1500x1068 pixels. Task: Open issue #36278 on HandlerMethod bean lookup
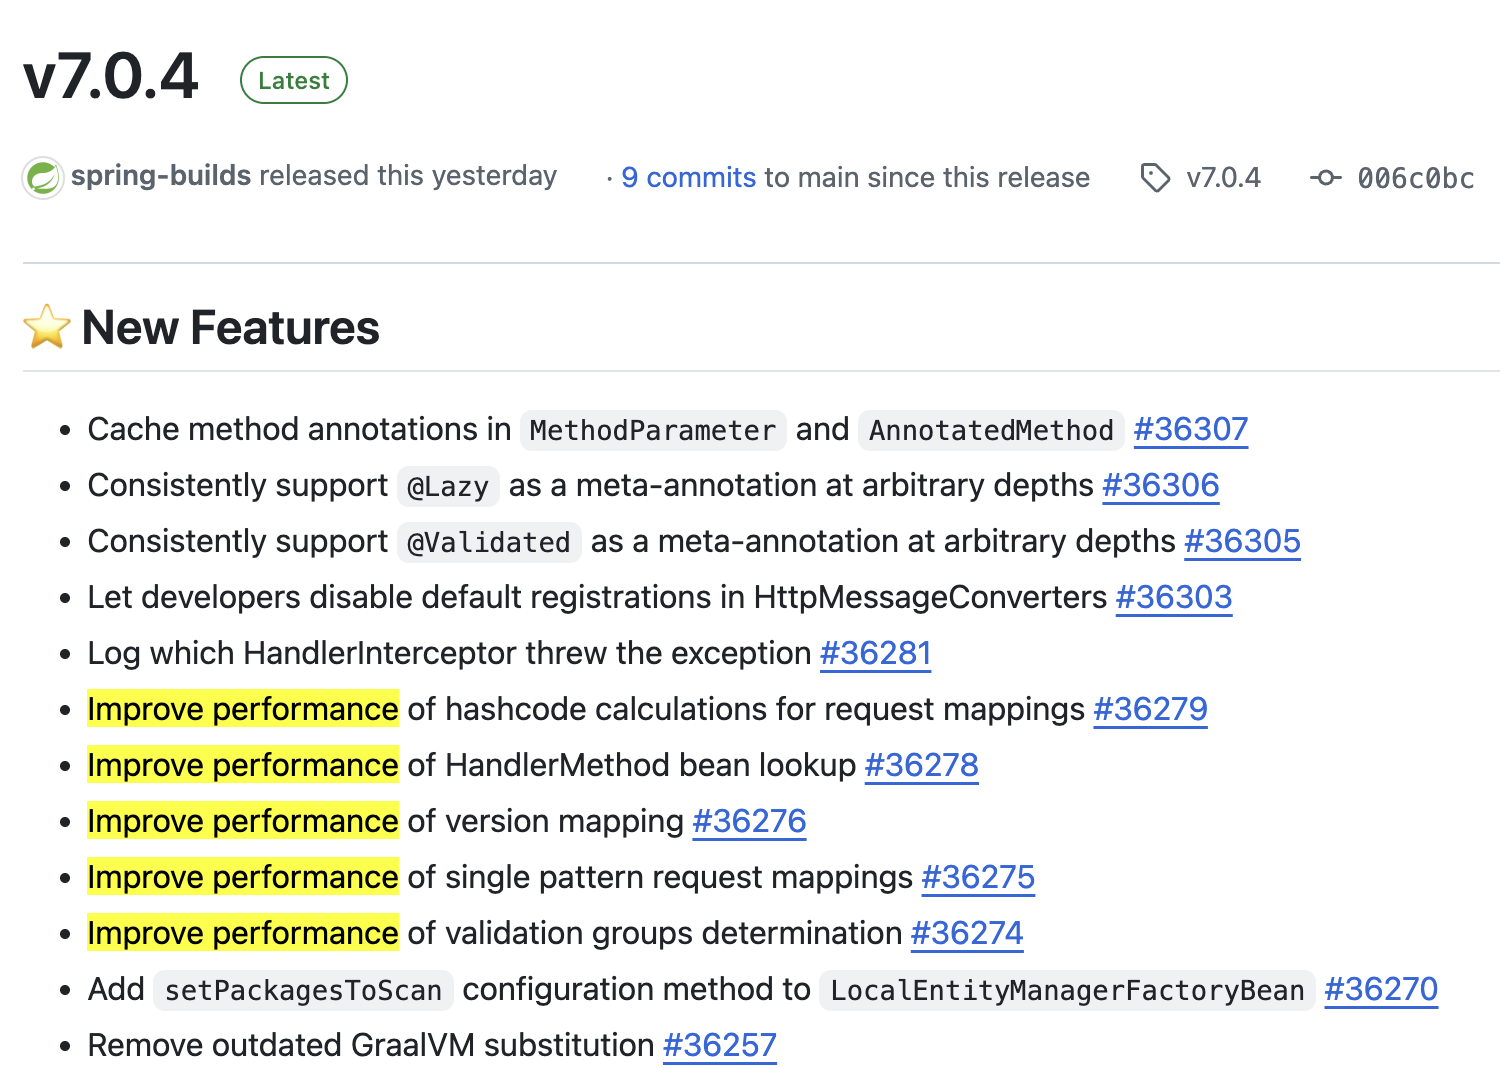(921, 765)
